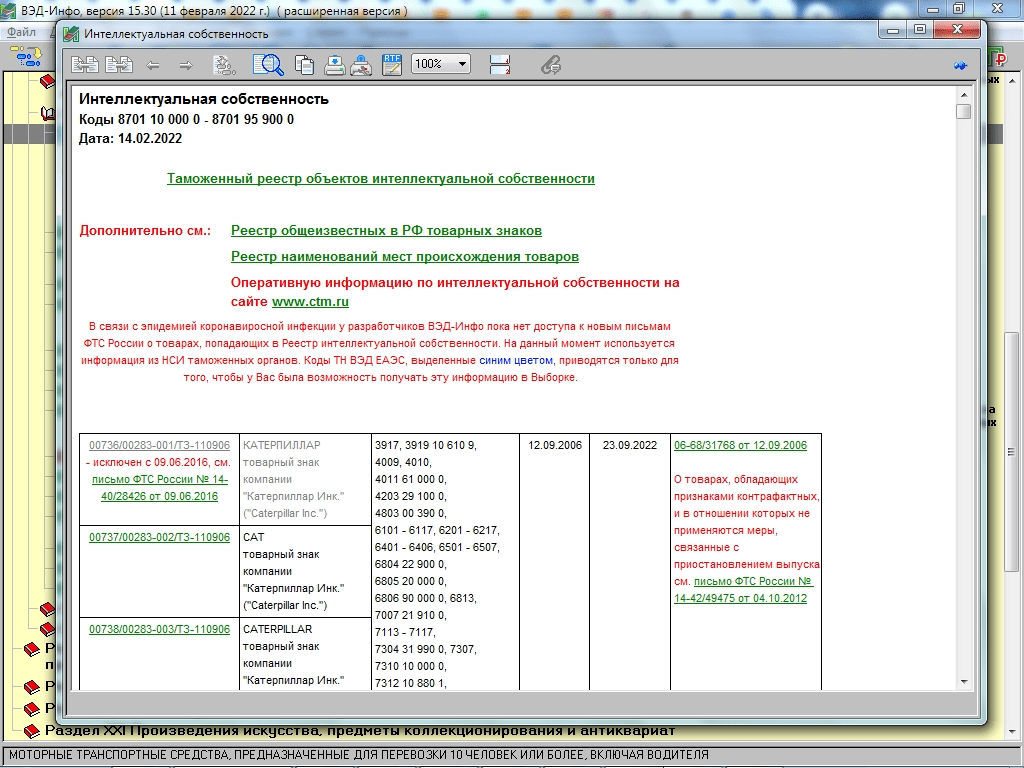Image resolution: width=1024 pixels, height=768 pixels.
Task: Click the Интеллектуальная собственность window icon
Action: click(71, 34)
